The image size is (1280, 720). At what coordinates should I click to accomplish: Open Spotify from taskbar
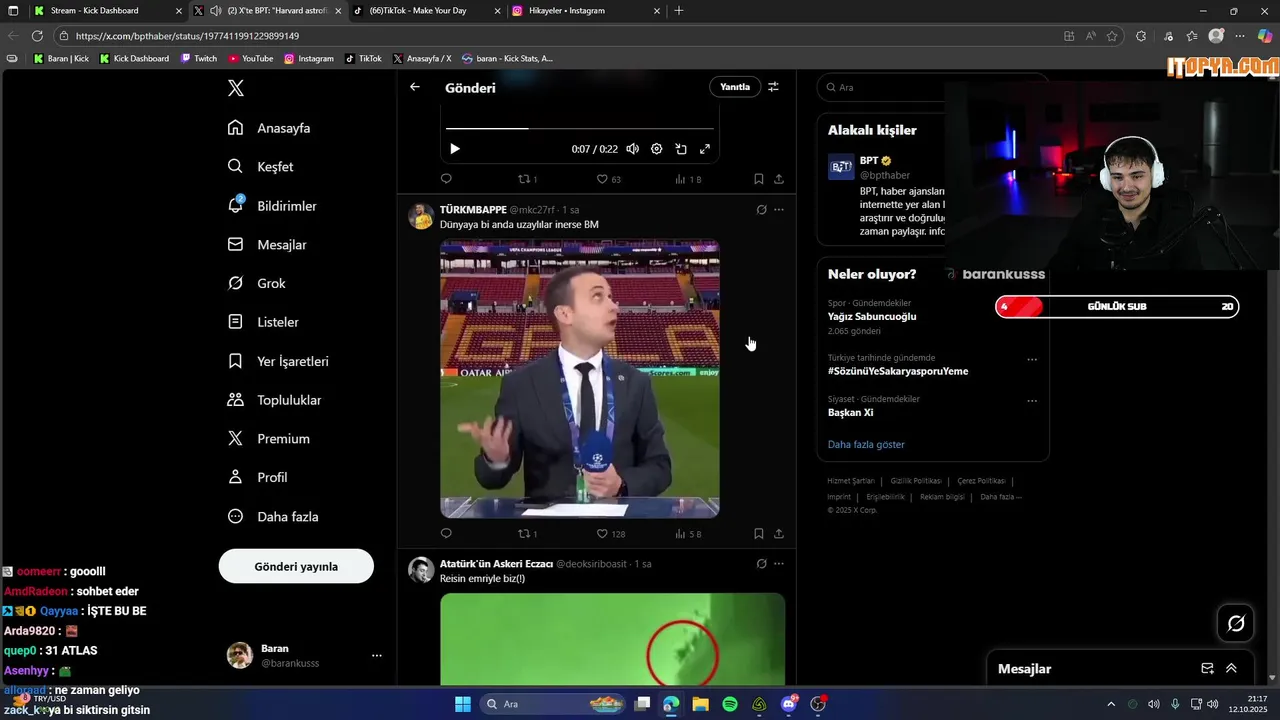pyautogui.click(x=730, y=704)
